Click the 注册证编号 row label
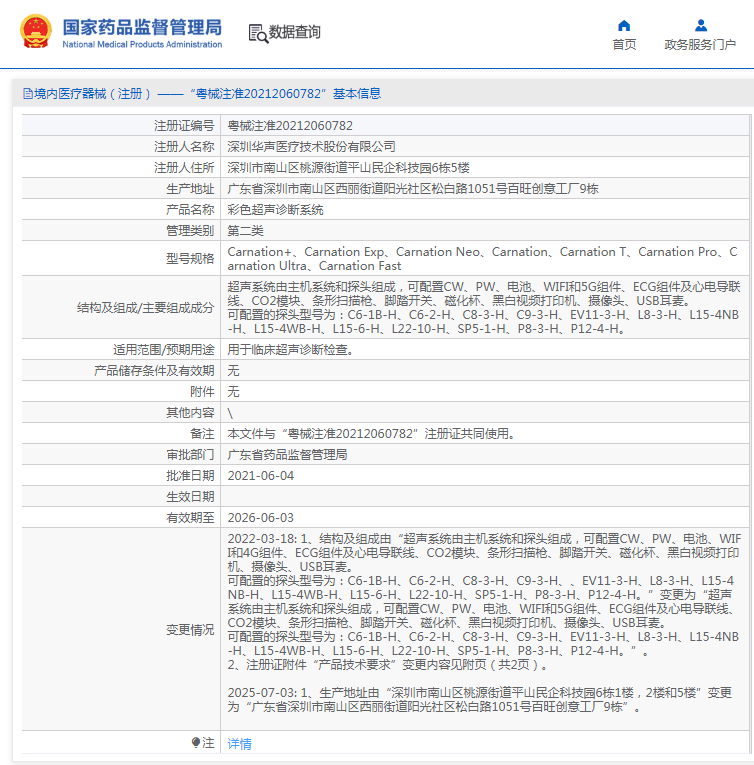 [184, 126]
